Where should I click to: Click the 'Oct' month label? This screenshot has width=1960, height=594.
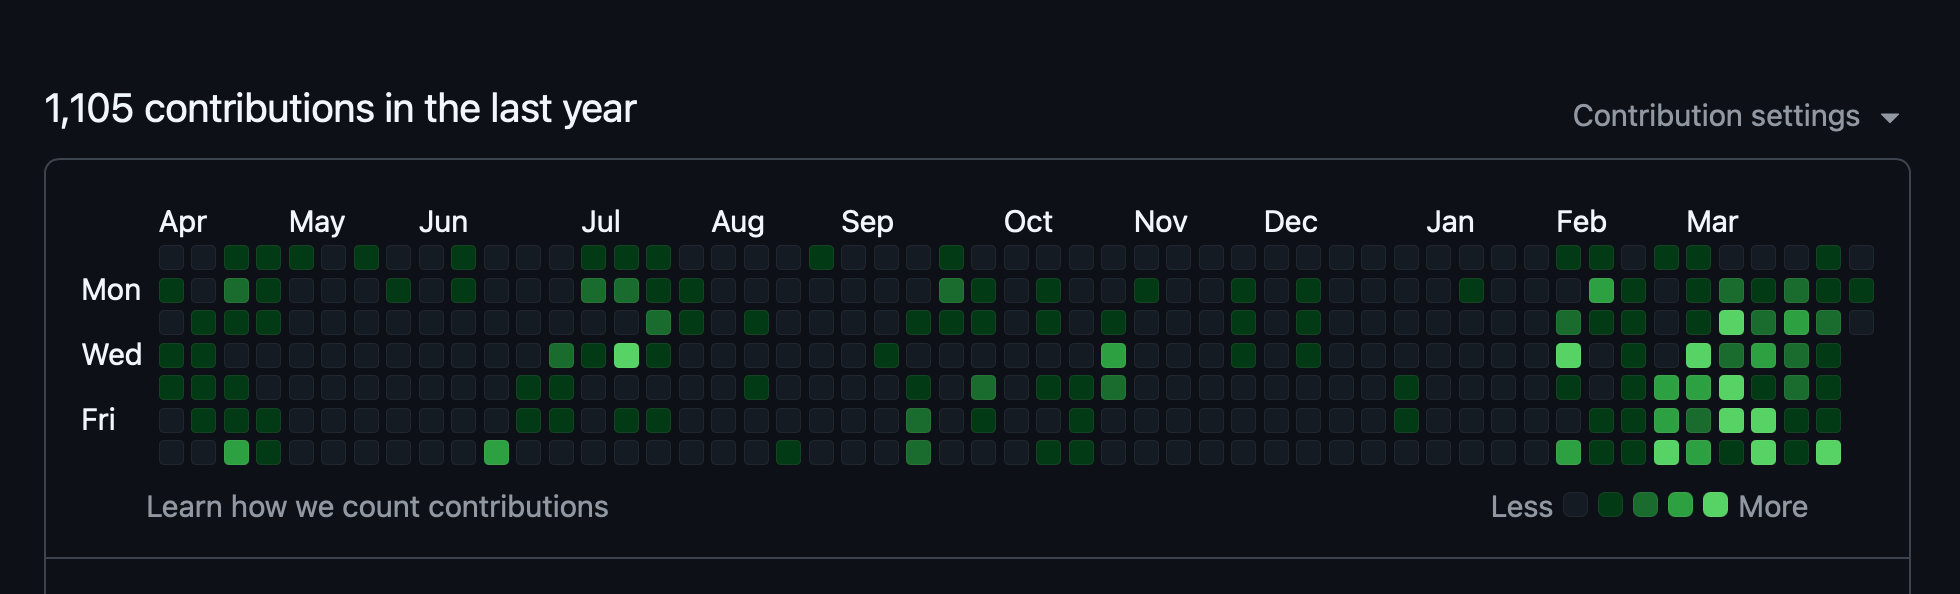[x=1028, y=222]
